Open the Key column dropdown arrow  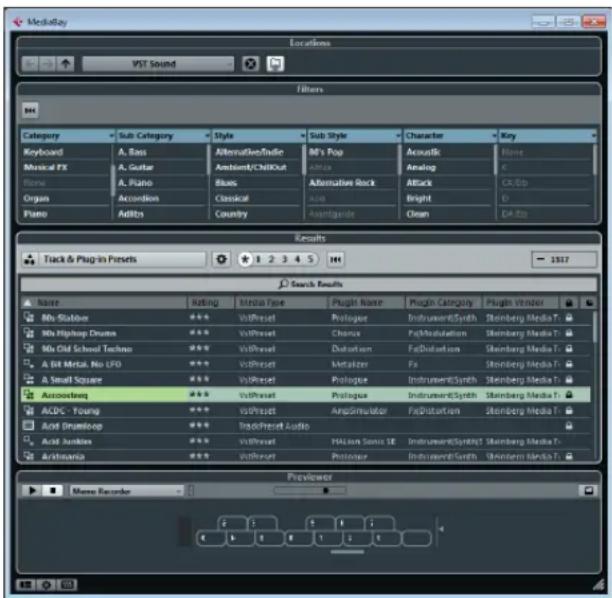[593, 136]
